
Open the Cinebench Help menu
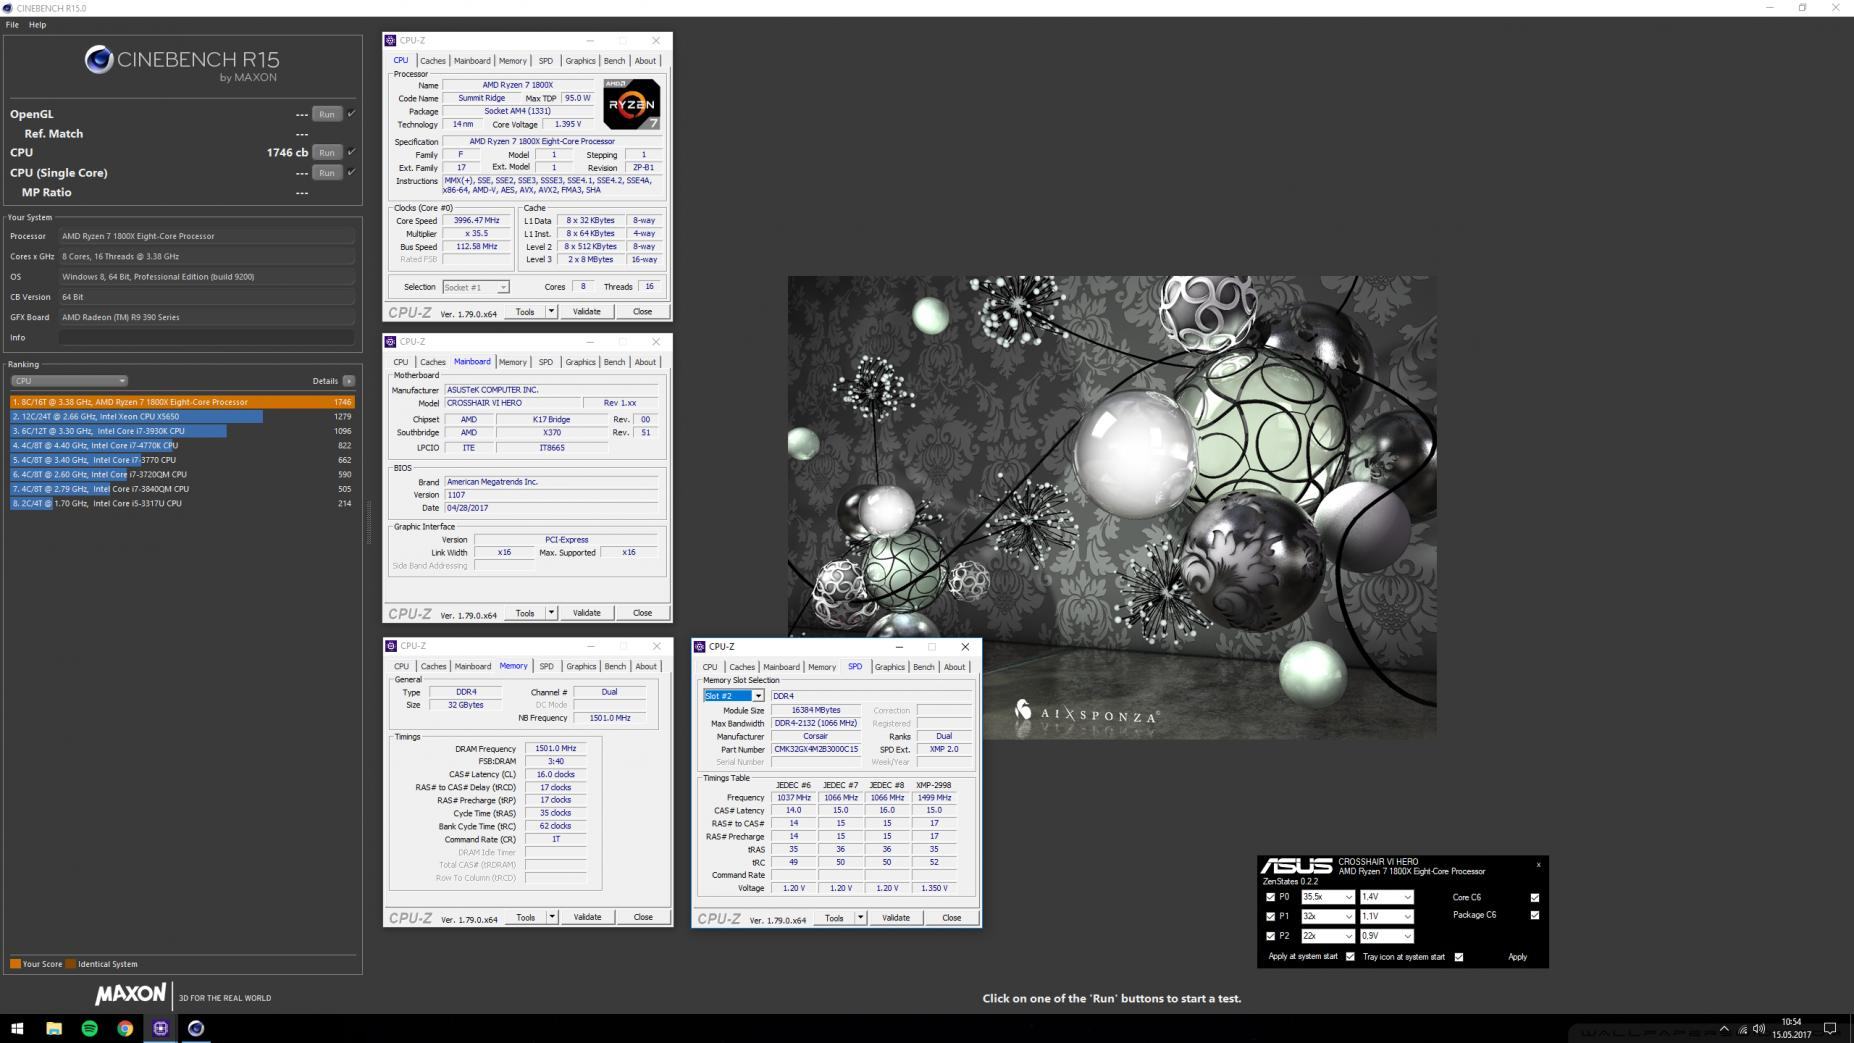[37, 25]
